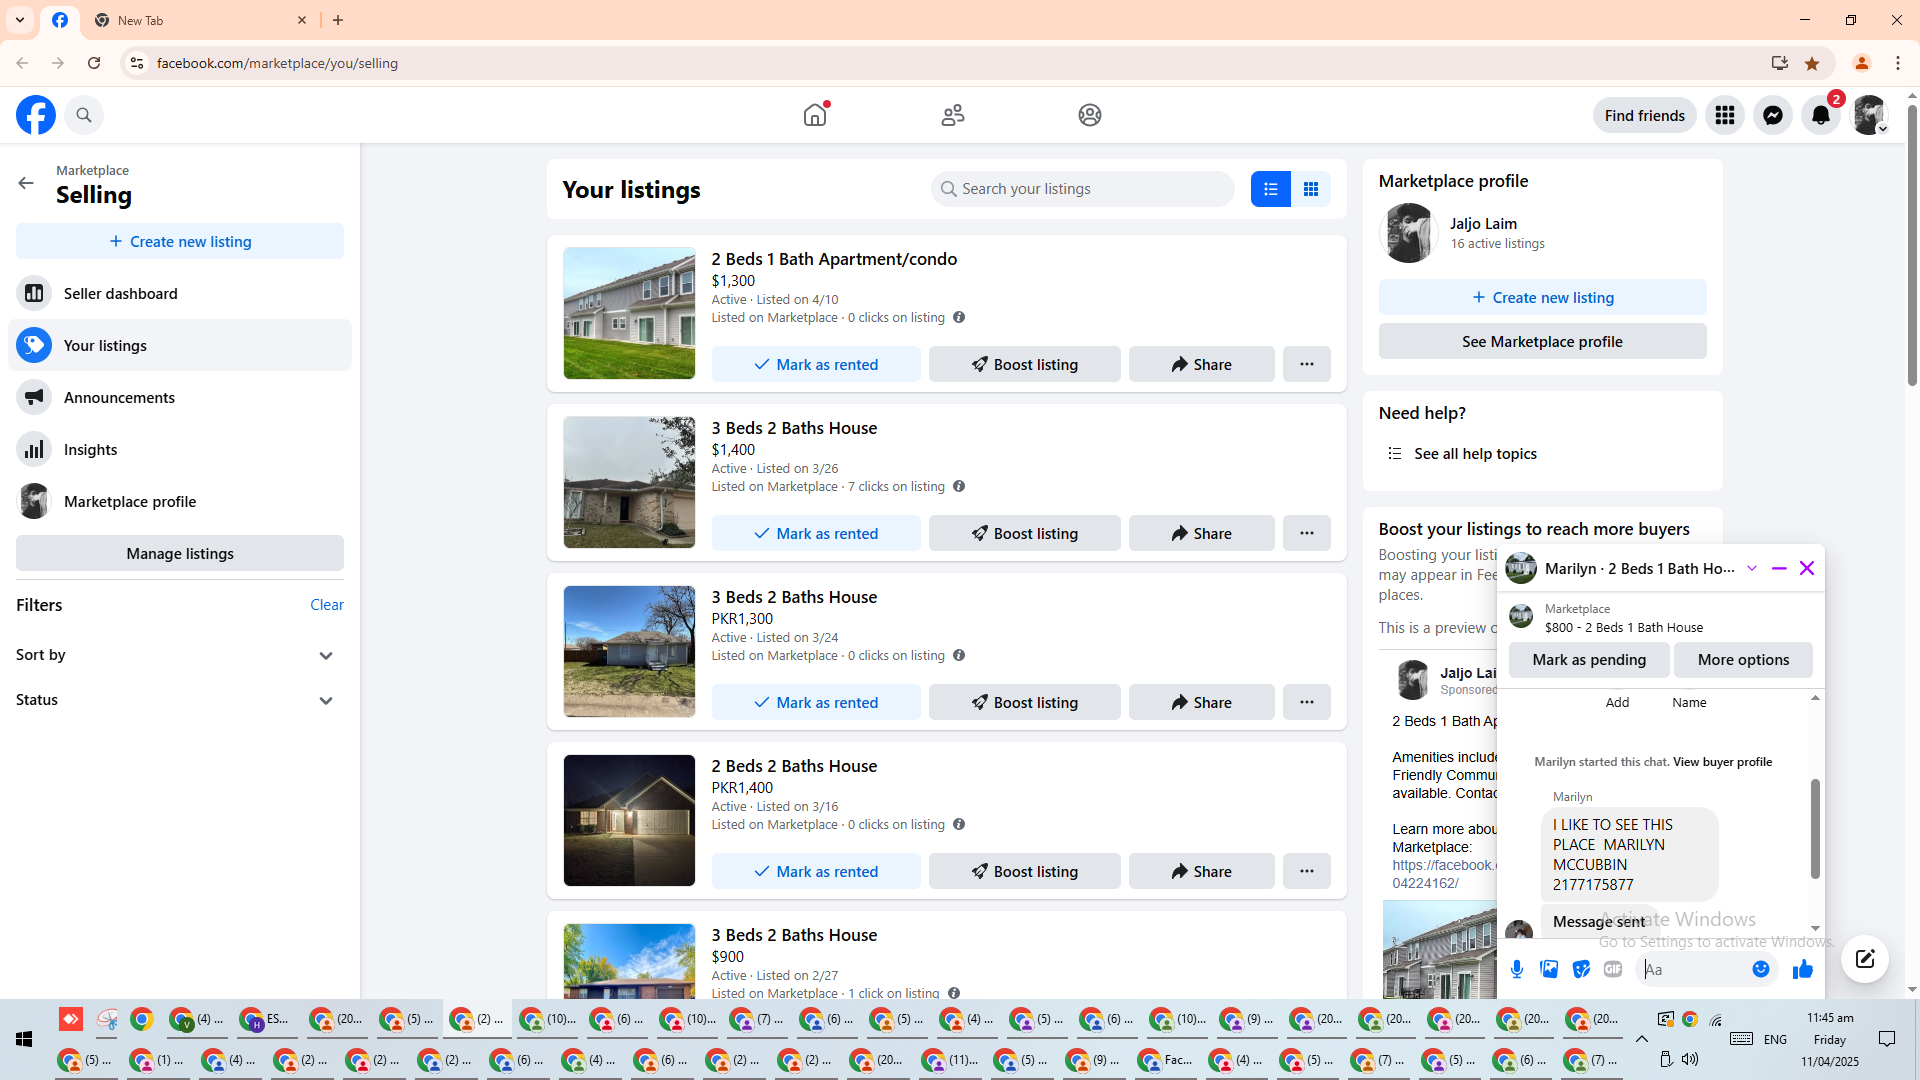Open the Facebook search magnifier
Viewport: 1920px width, 1080px height.
tap(84, 115)
